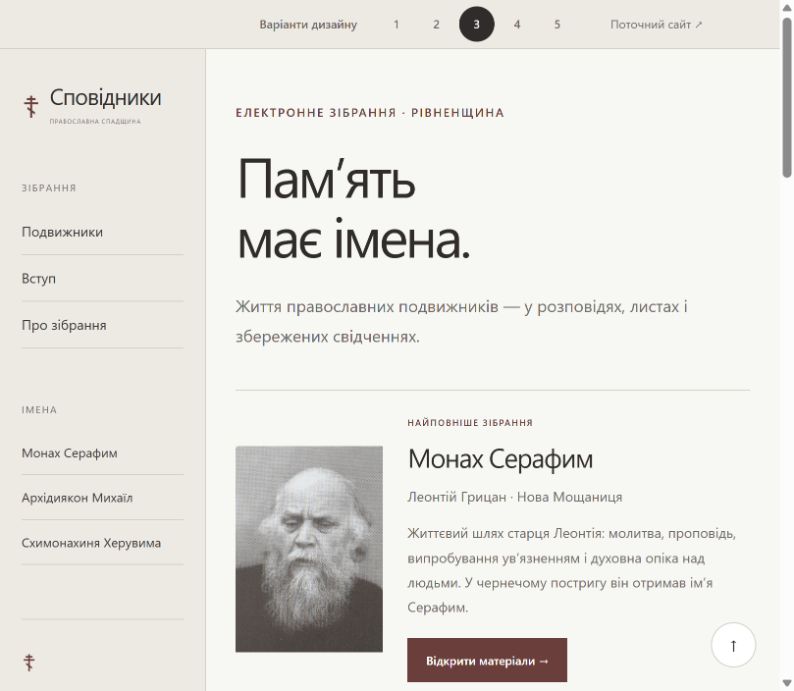Click the Сповідники site title
Image resolution: width=794 pixels, height=691 pixels.
click(x=105, y=98)
